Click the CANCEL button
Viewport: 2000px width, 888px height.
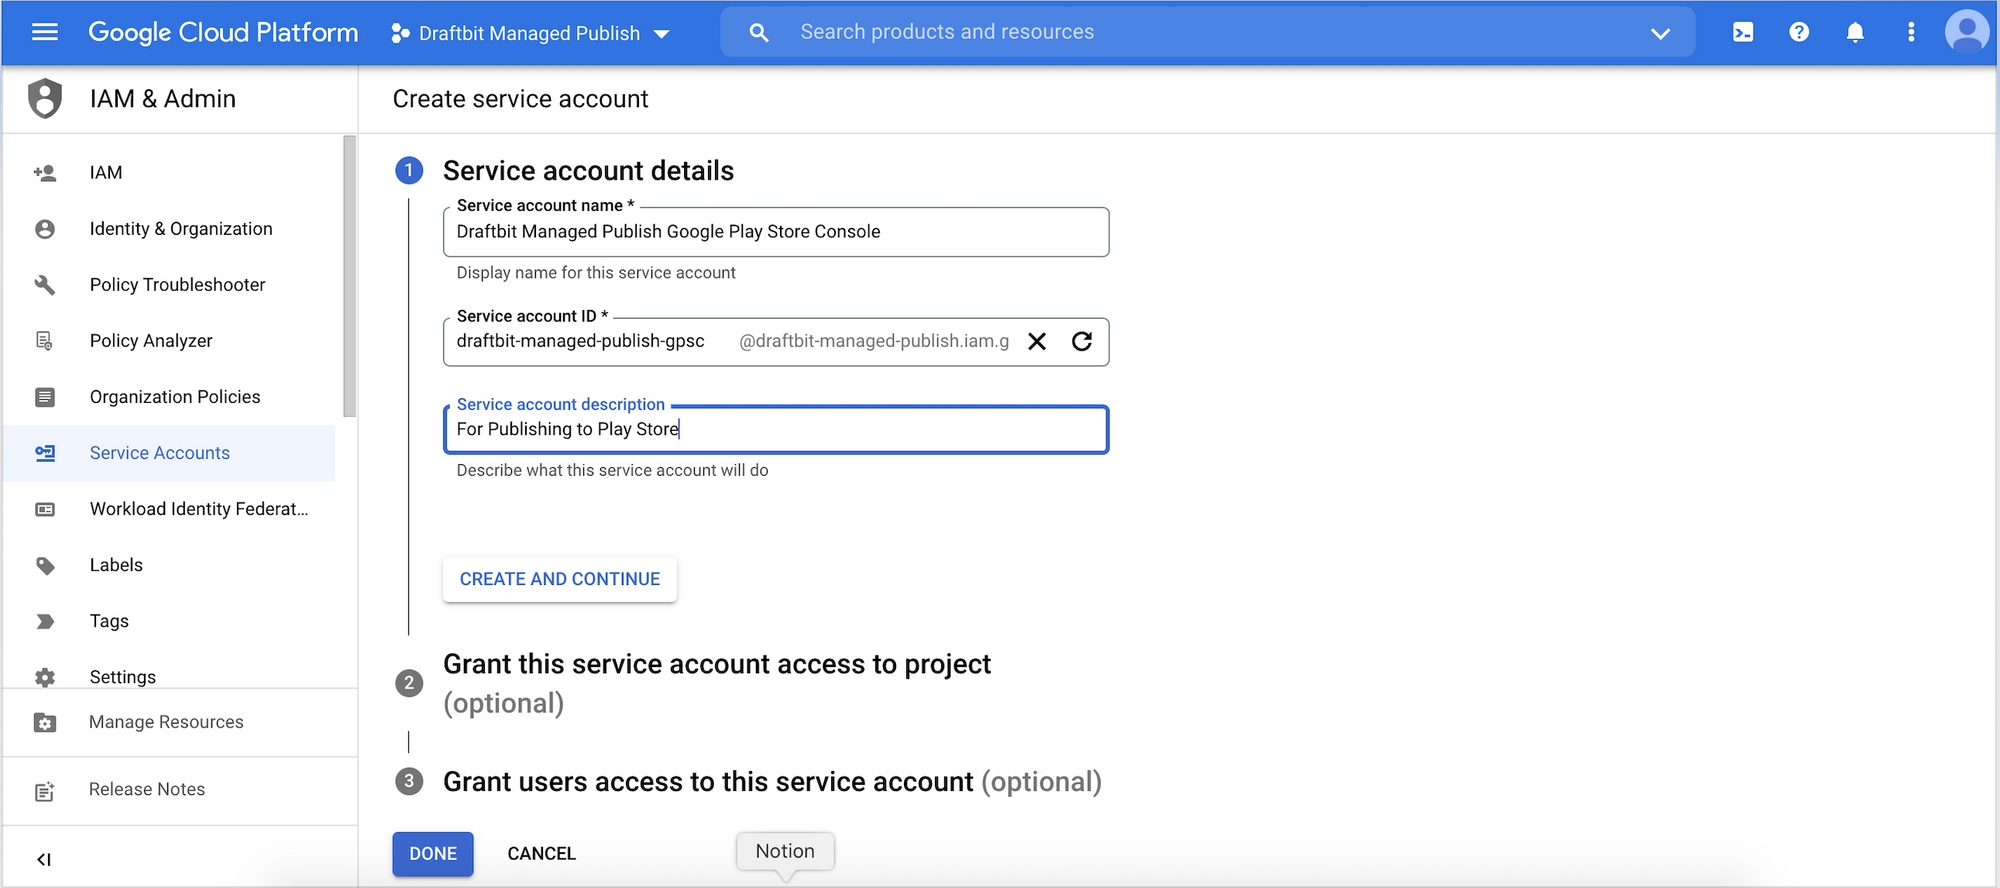point(542,854)
